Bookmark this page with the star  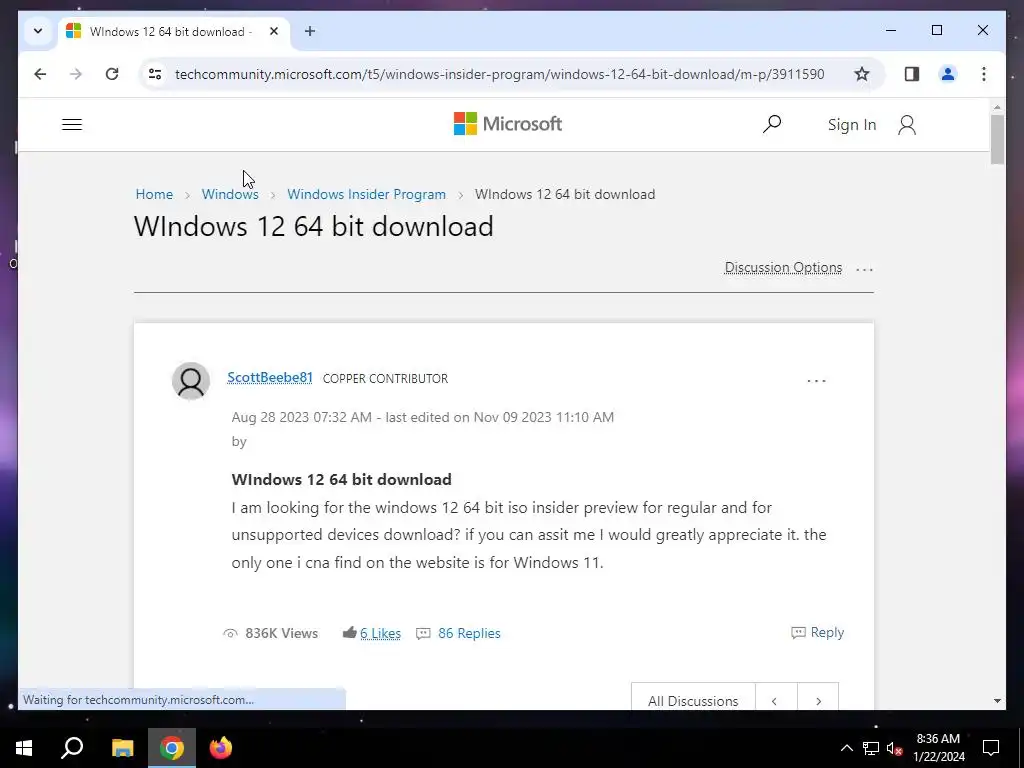click(x=862, y=74)
